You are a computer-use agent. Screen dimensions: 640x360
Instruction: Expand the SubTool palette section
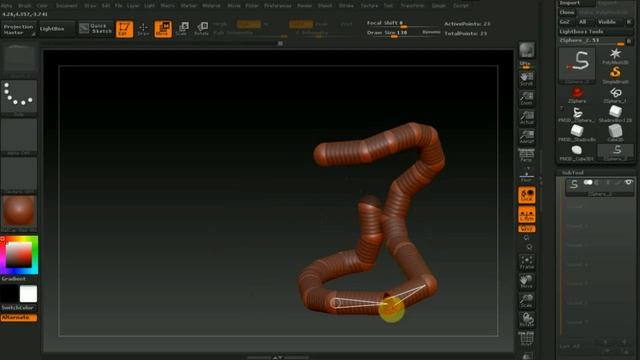point(573,173)
